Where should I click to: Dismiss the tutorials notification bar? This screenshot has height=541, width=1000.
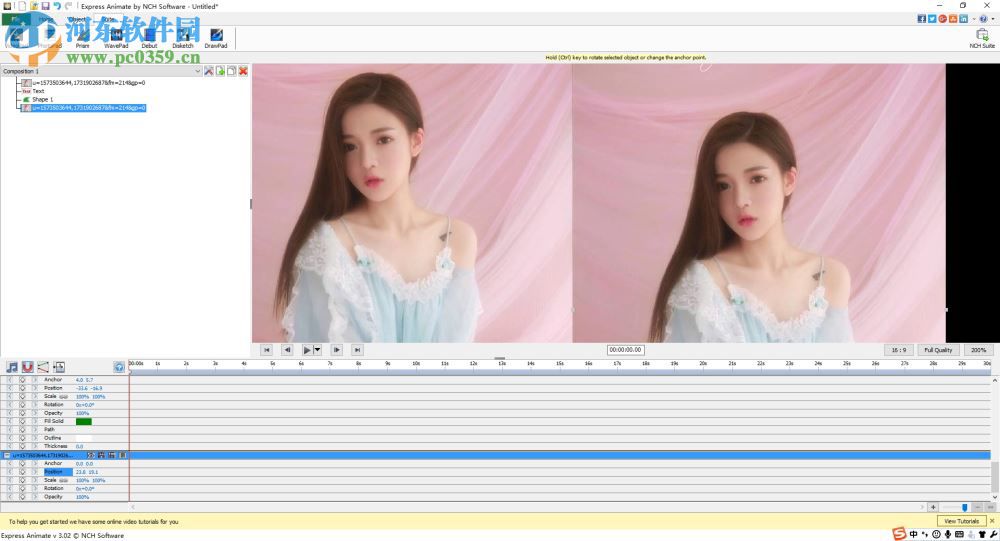pyautogui.click(x=992, y=521)
